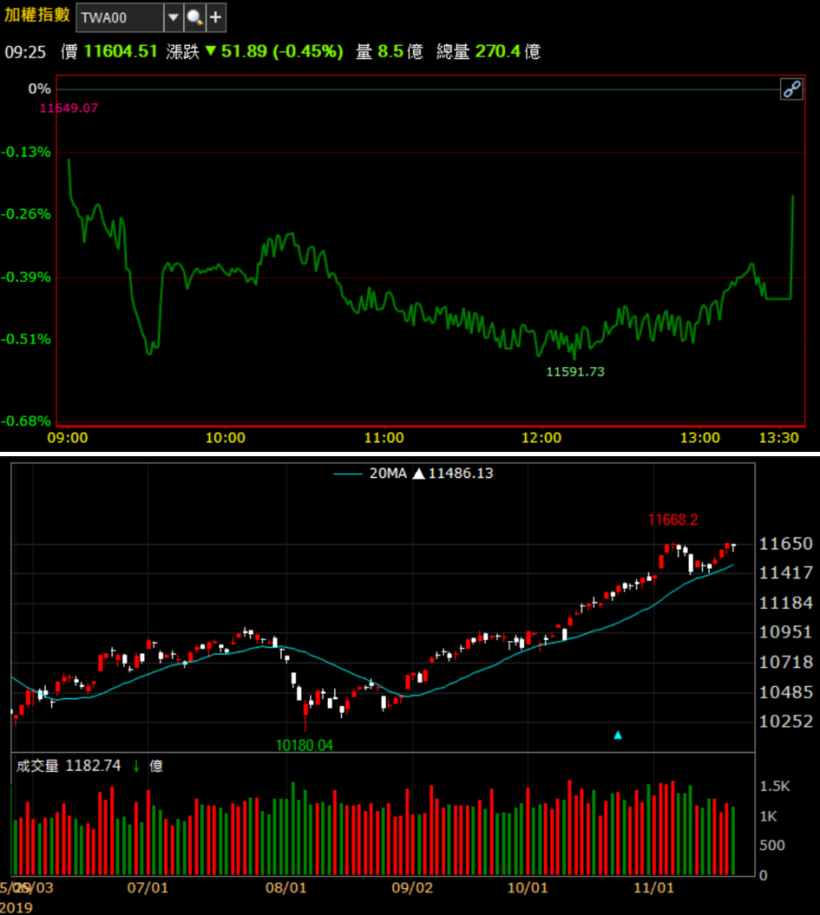This screenshot has height=915, width=820.
Task: Click the 10:00 time axis label
Action: tap(225, 438)
